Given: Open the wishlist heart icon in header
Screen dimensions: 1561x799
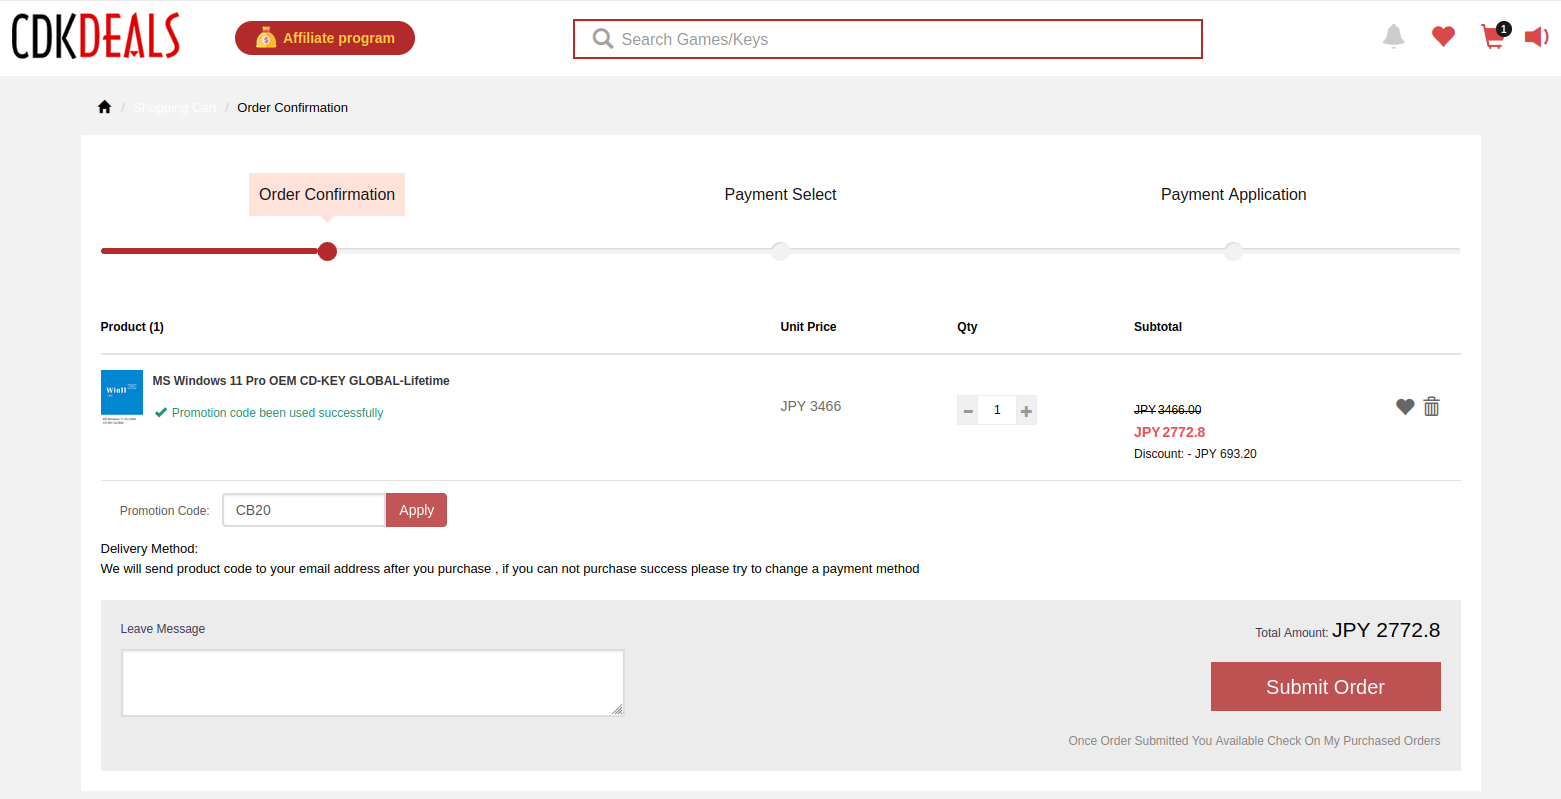Looking at the screenshot, I should point(1443,37).
